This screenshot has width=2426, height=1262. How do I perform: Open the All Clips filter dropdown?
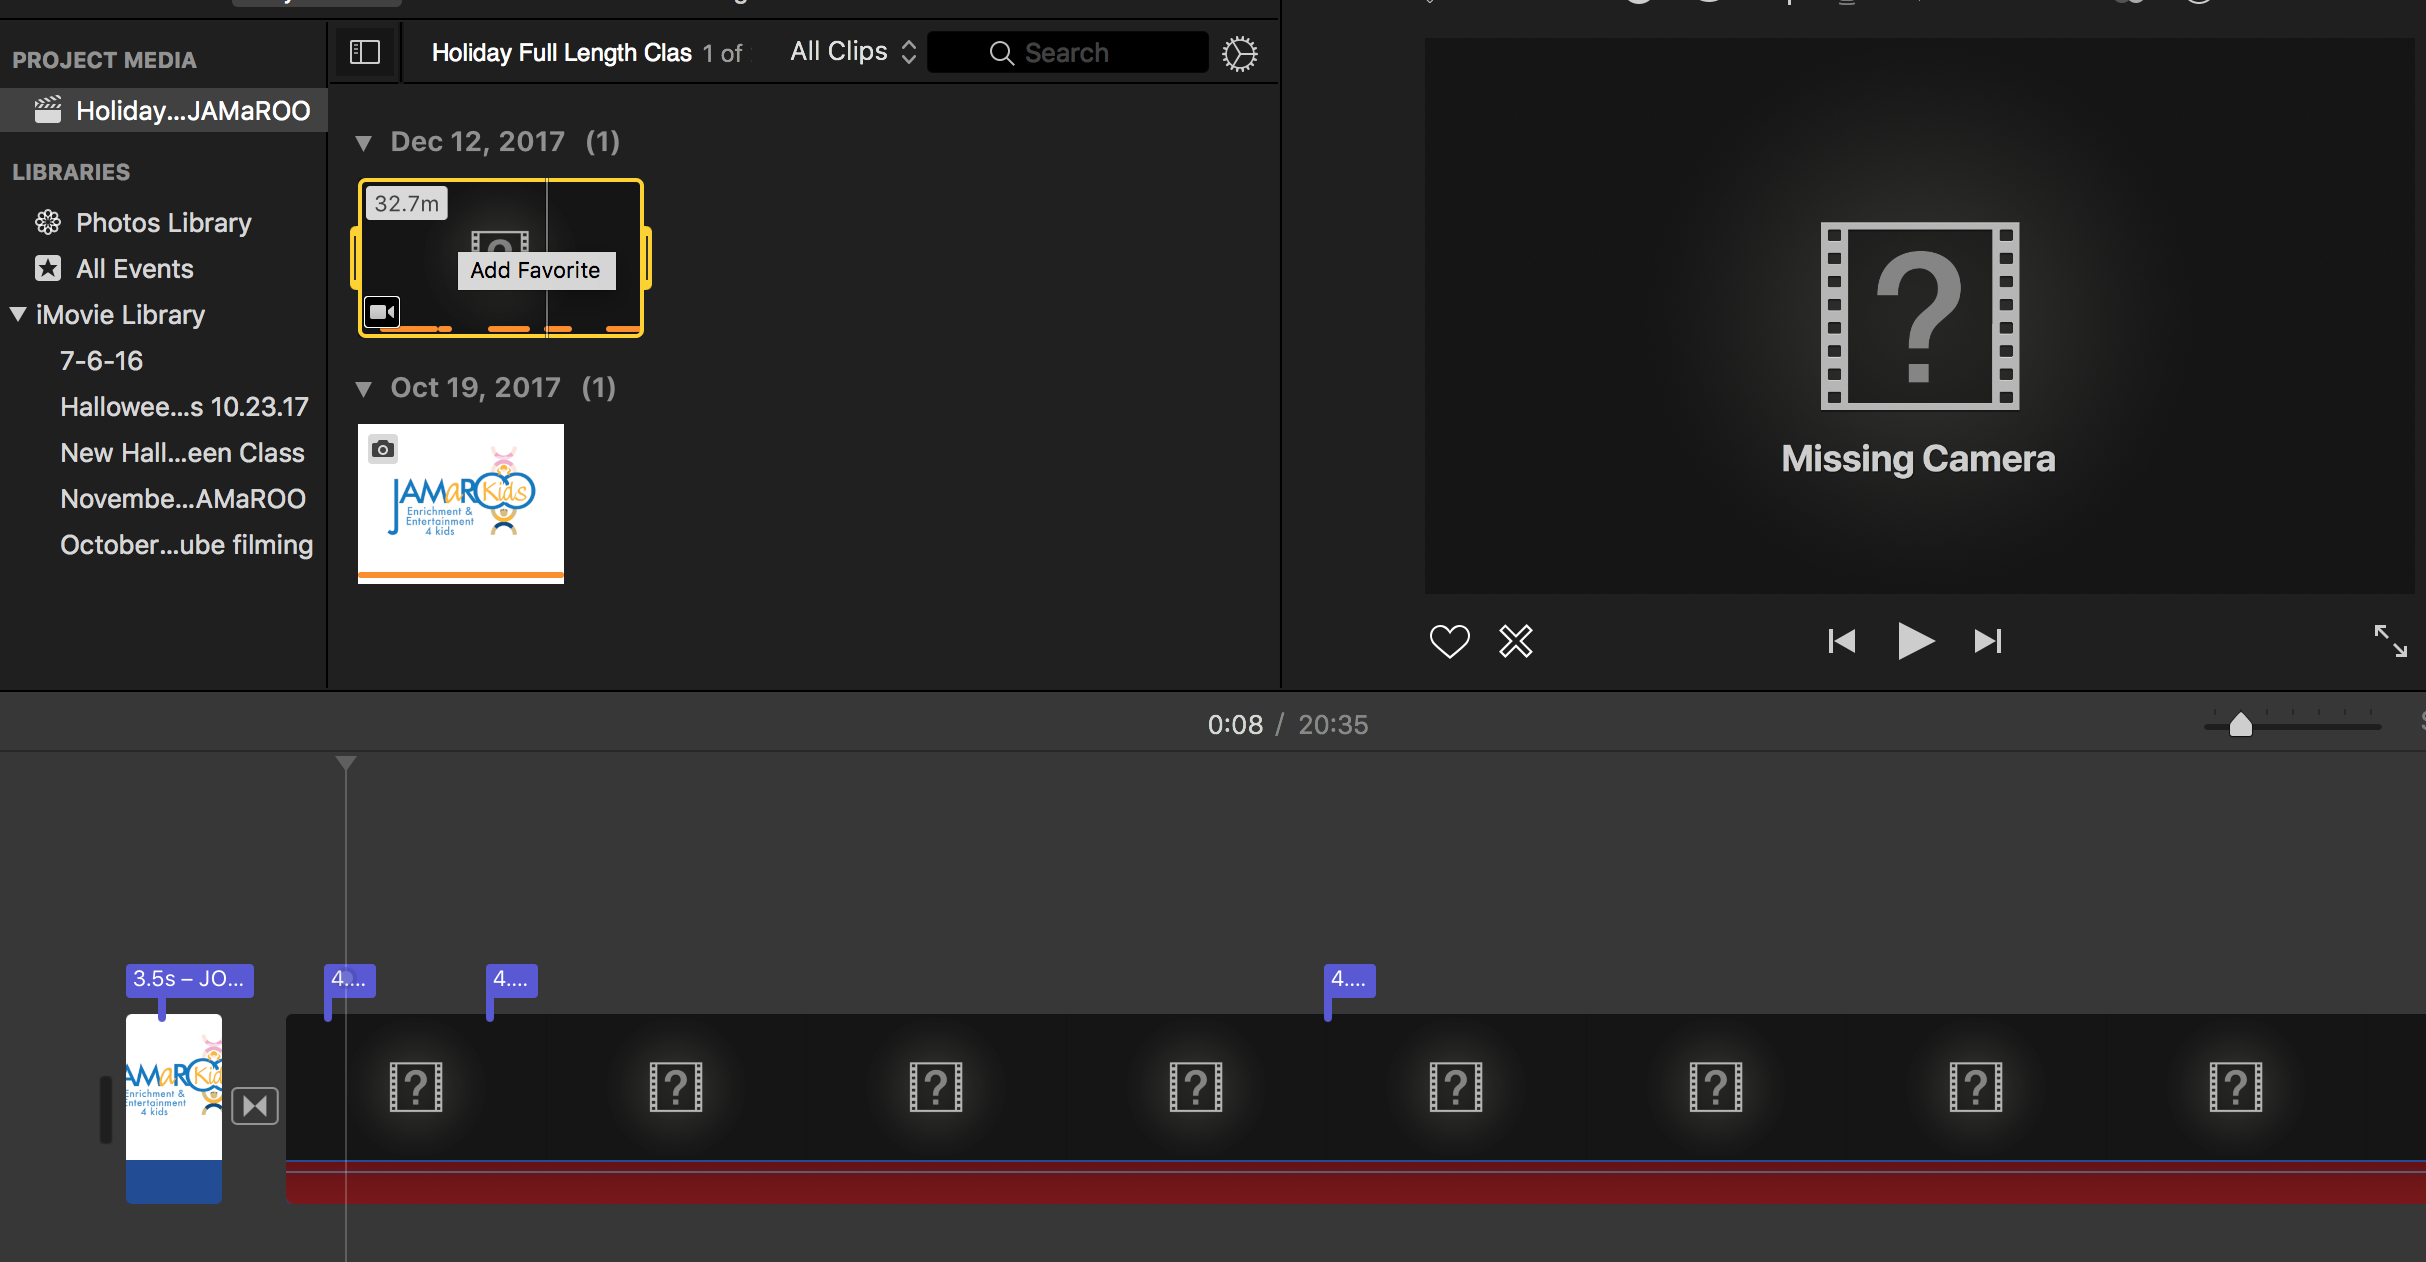[x=852, y=51]
